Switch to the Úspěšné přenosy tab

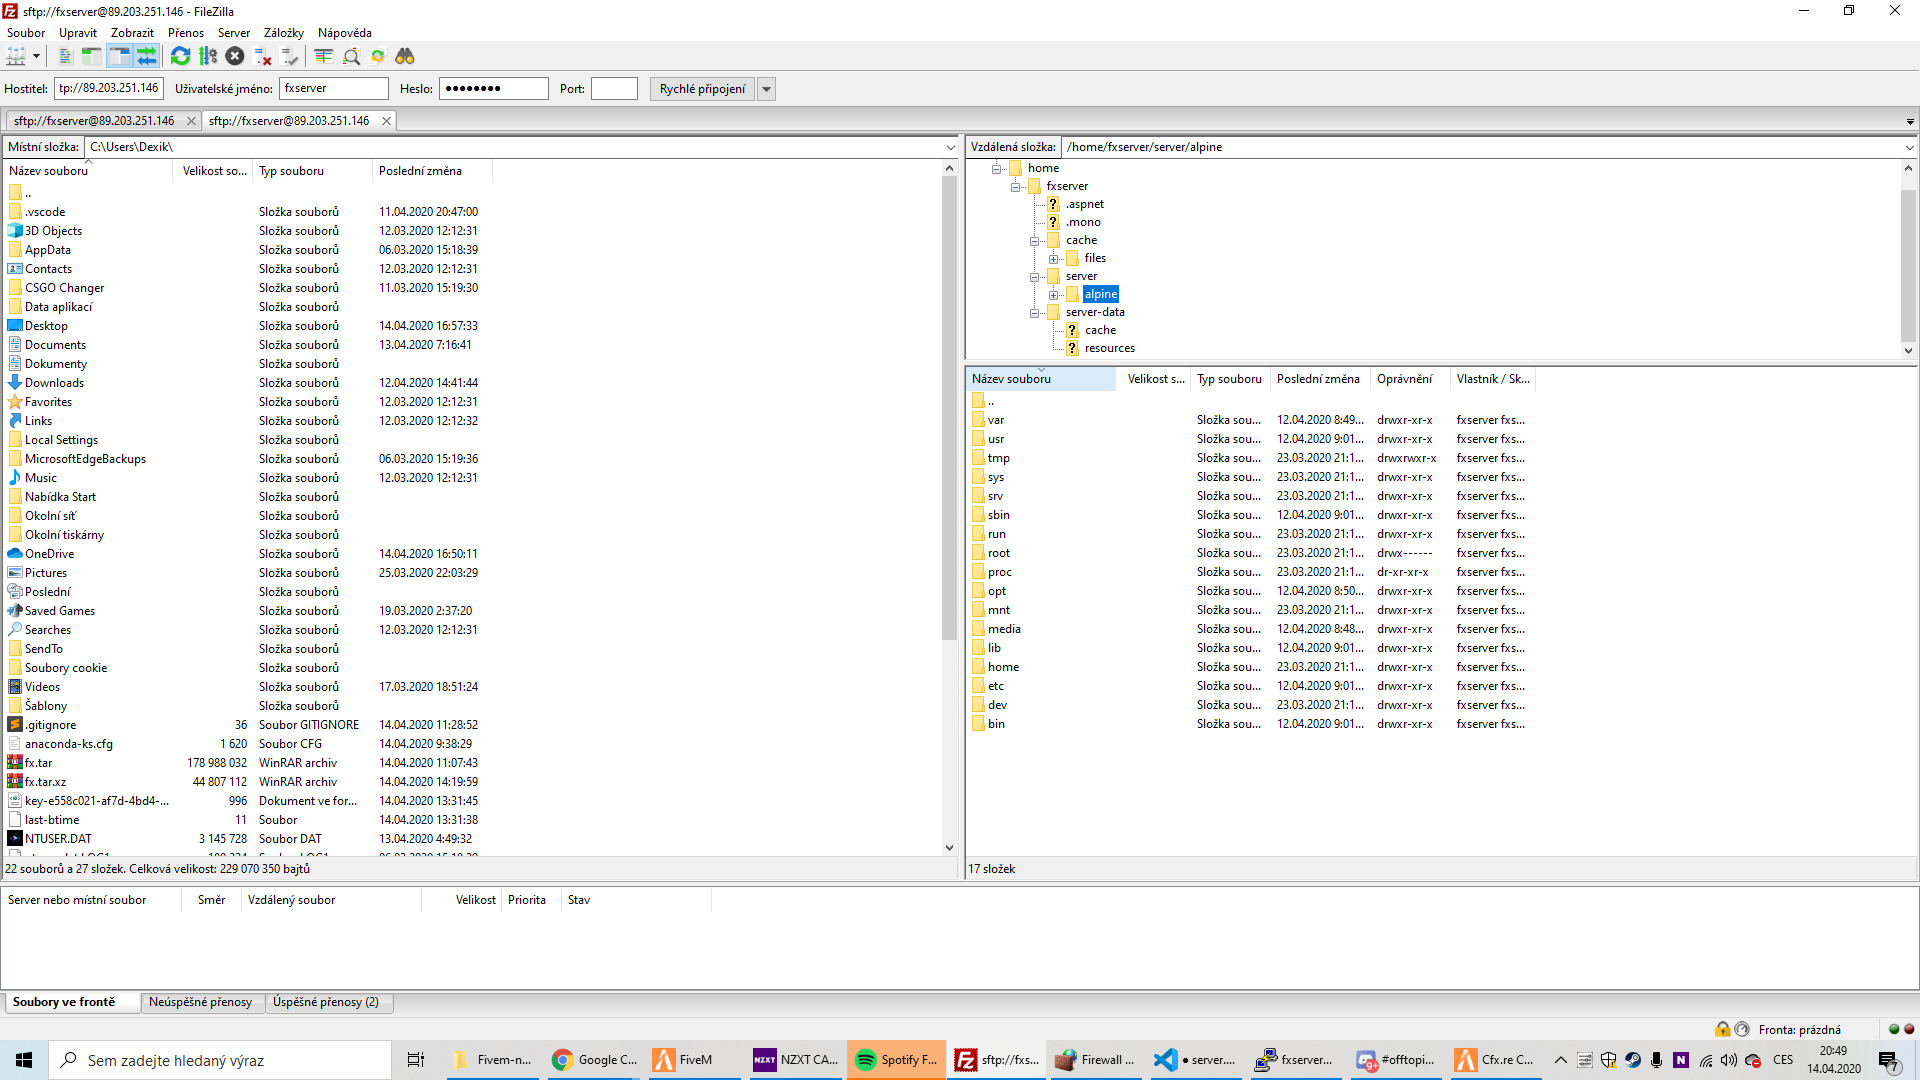coord(328,1002)
